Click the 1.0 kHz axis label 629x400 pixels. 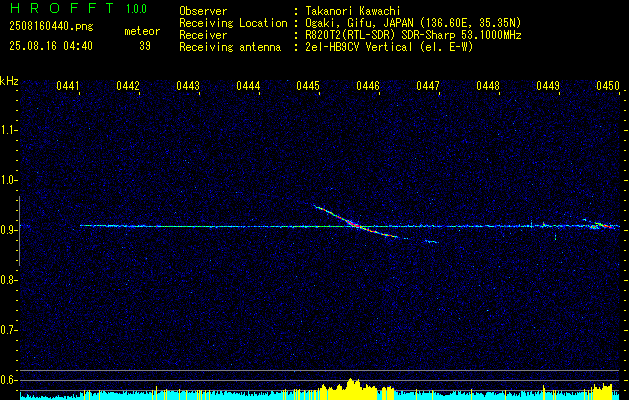pyautogui.click(x=8, y=180)
